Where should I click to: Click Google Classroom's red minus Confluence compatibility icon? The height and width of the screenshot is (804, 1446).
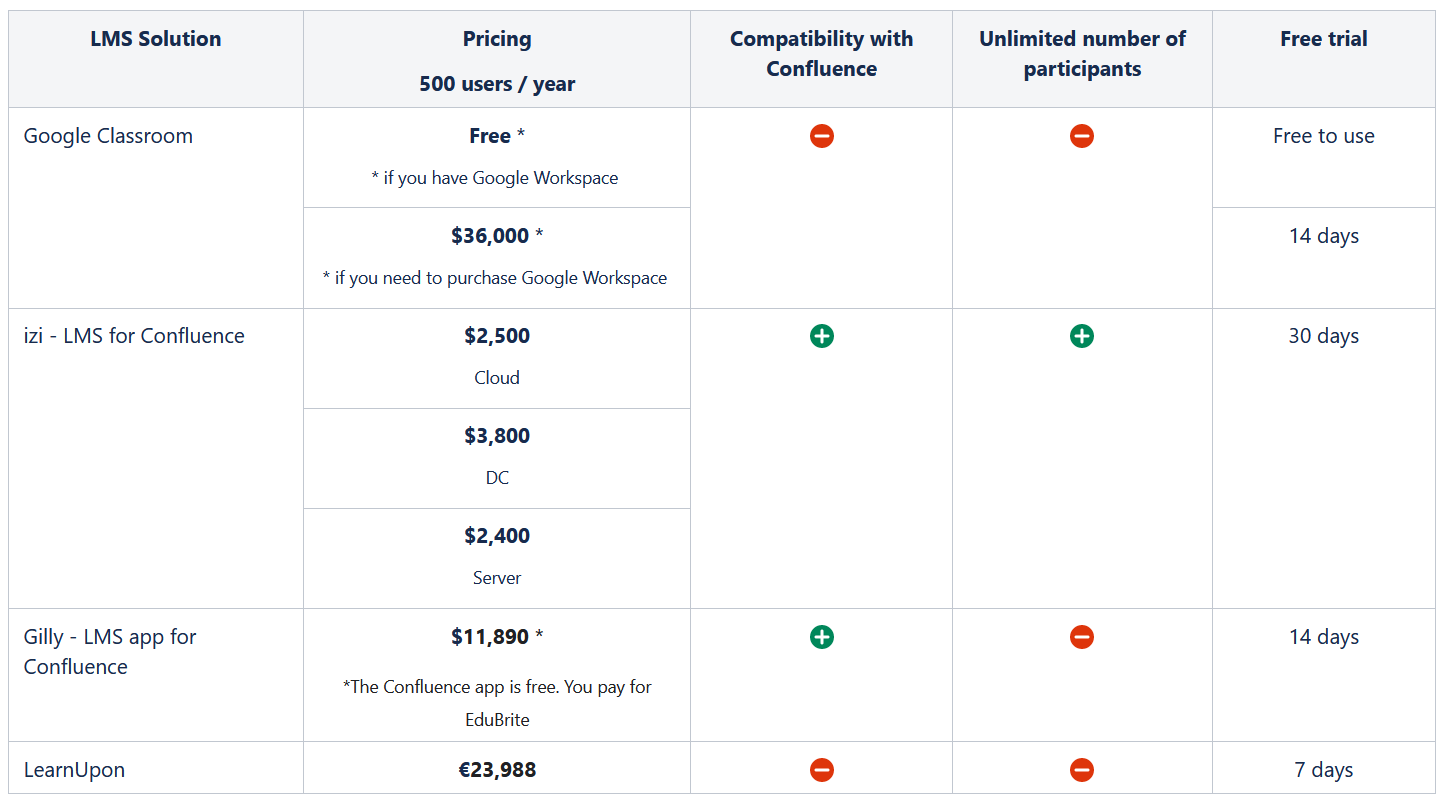pyautogui.click(x=821, y=136)
